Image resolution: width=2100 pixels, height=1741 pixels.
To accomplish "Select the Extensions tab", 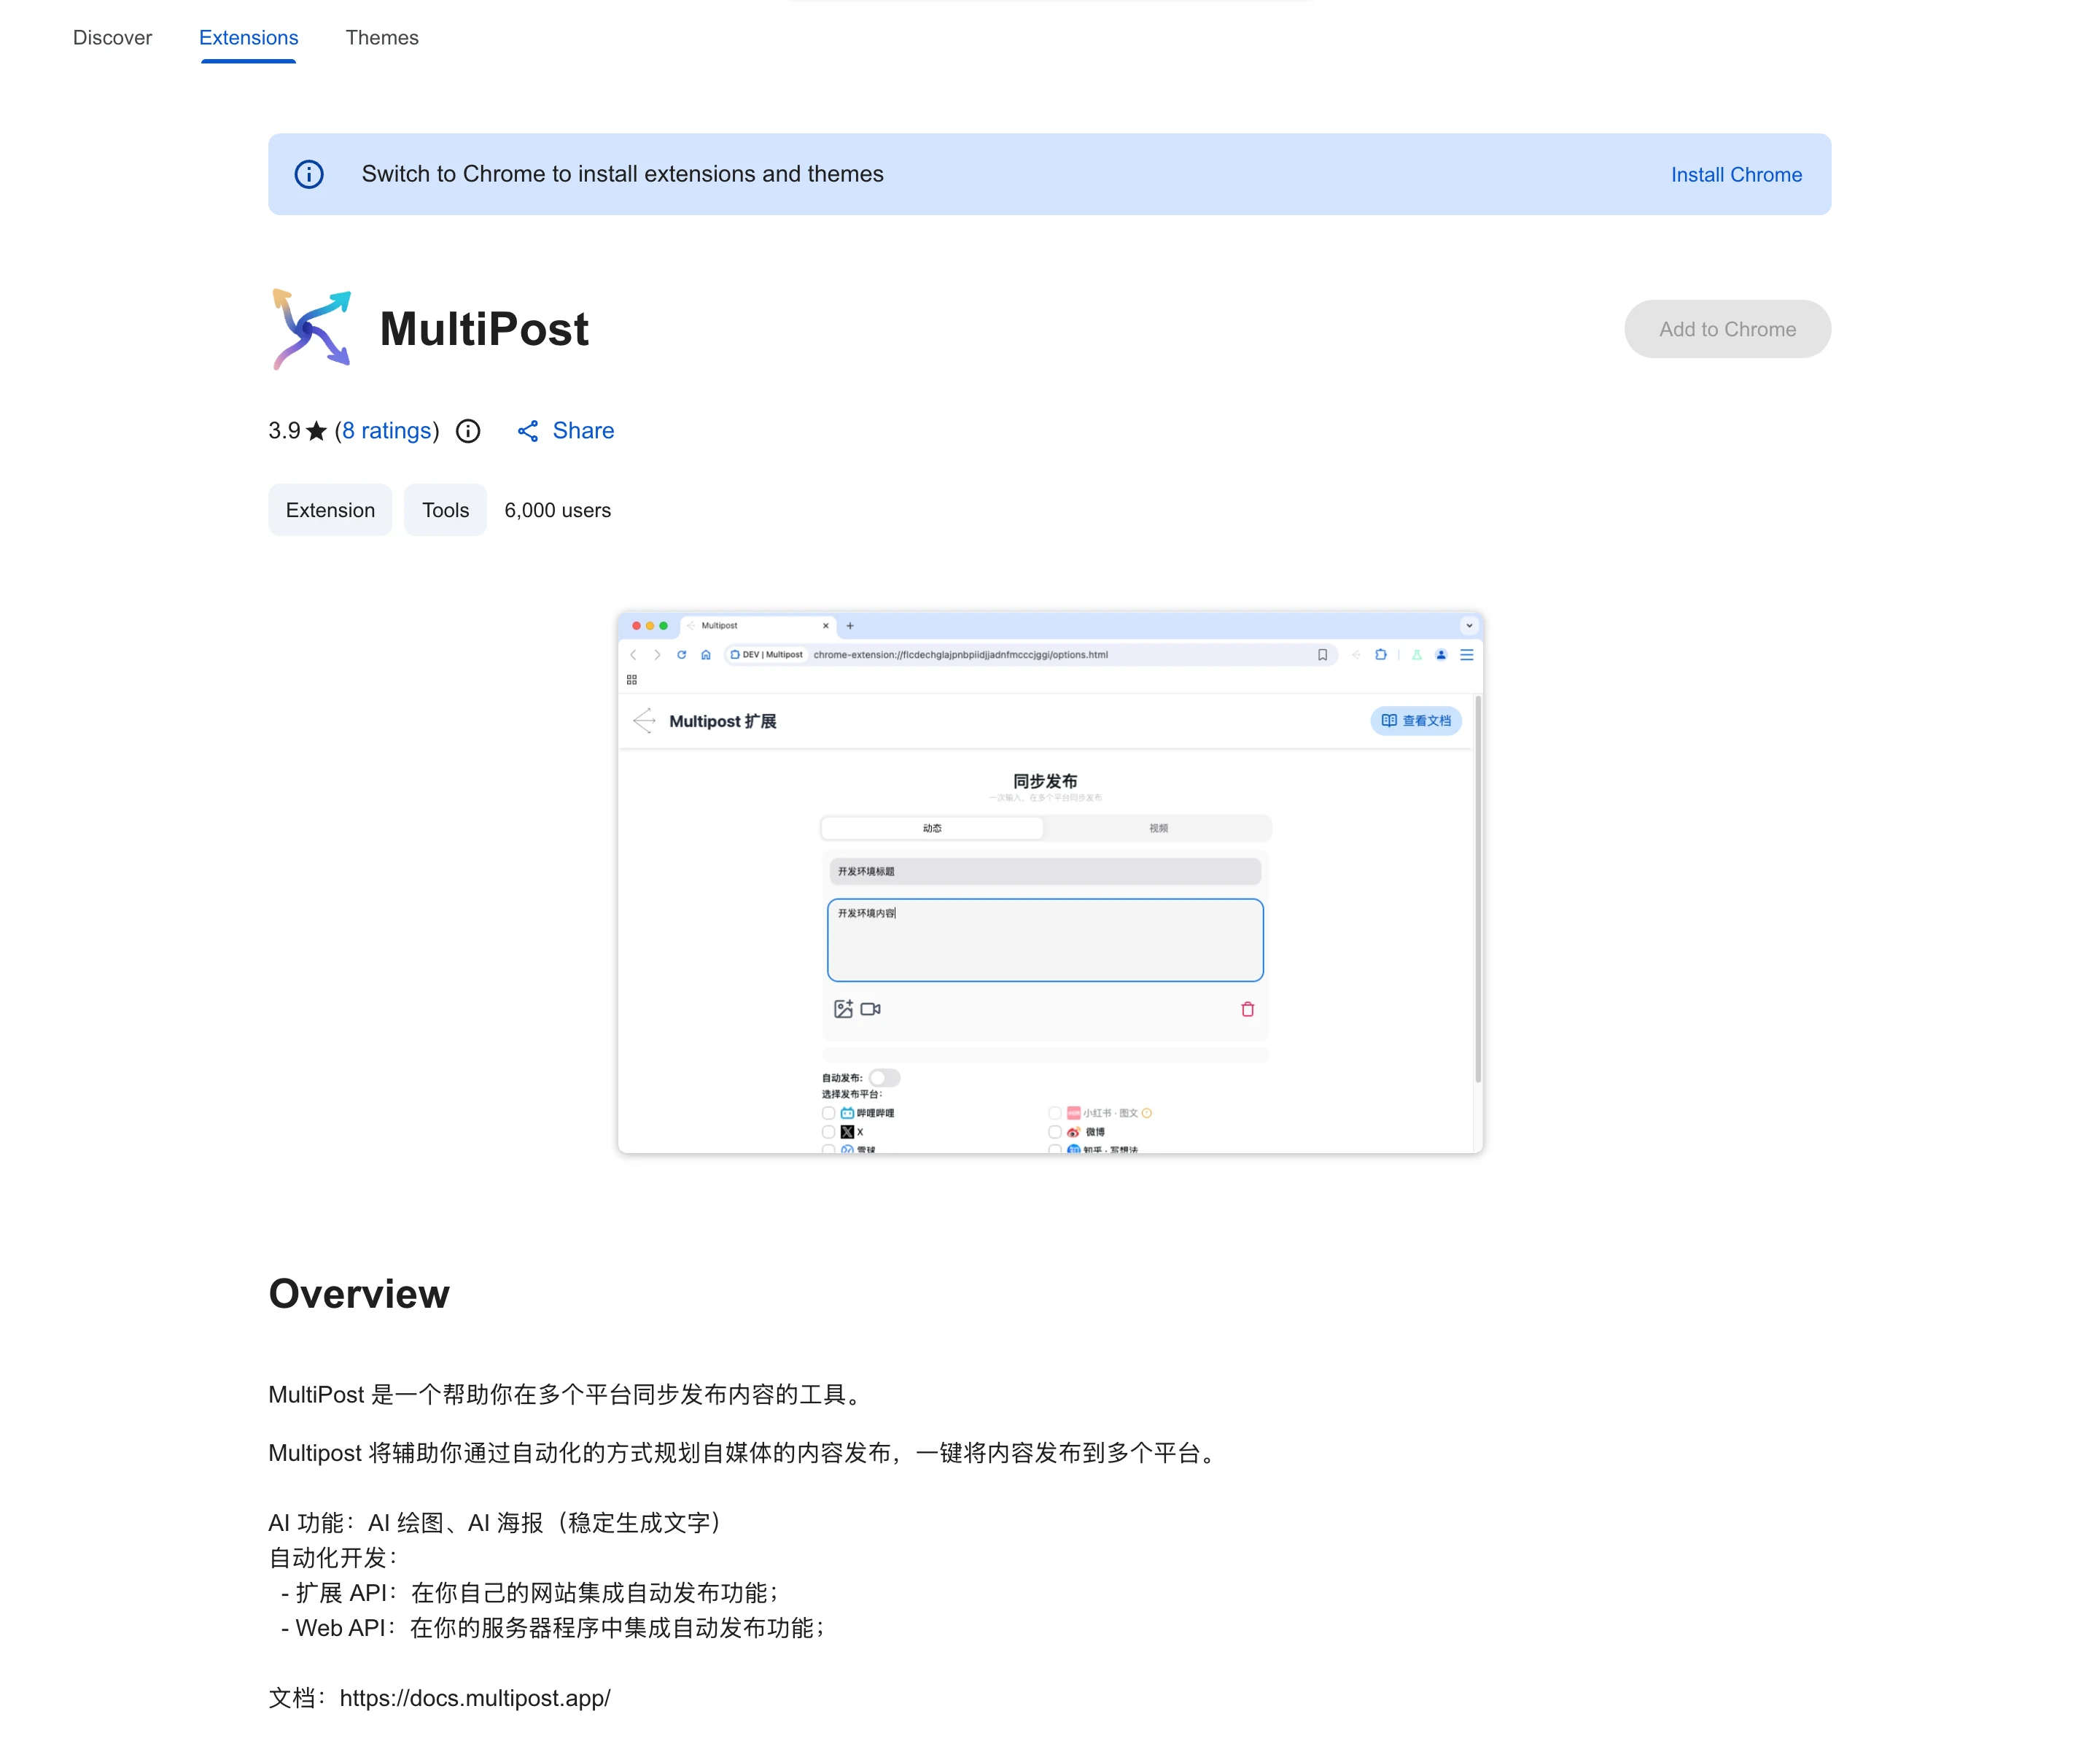I will click(248, 38).
